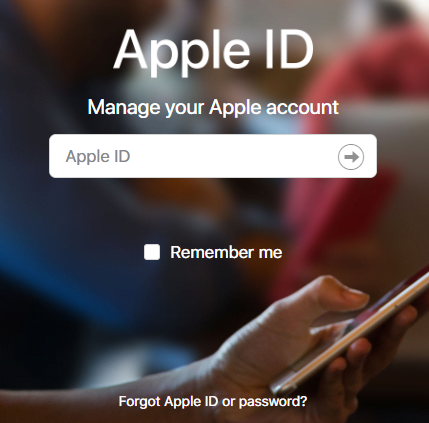Click the Manage your Apple account subtitle
The image size is (429, 423).
213,108
